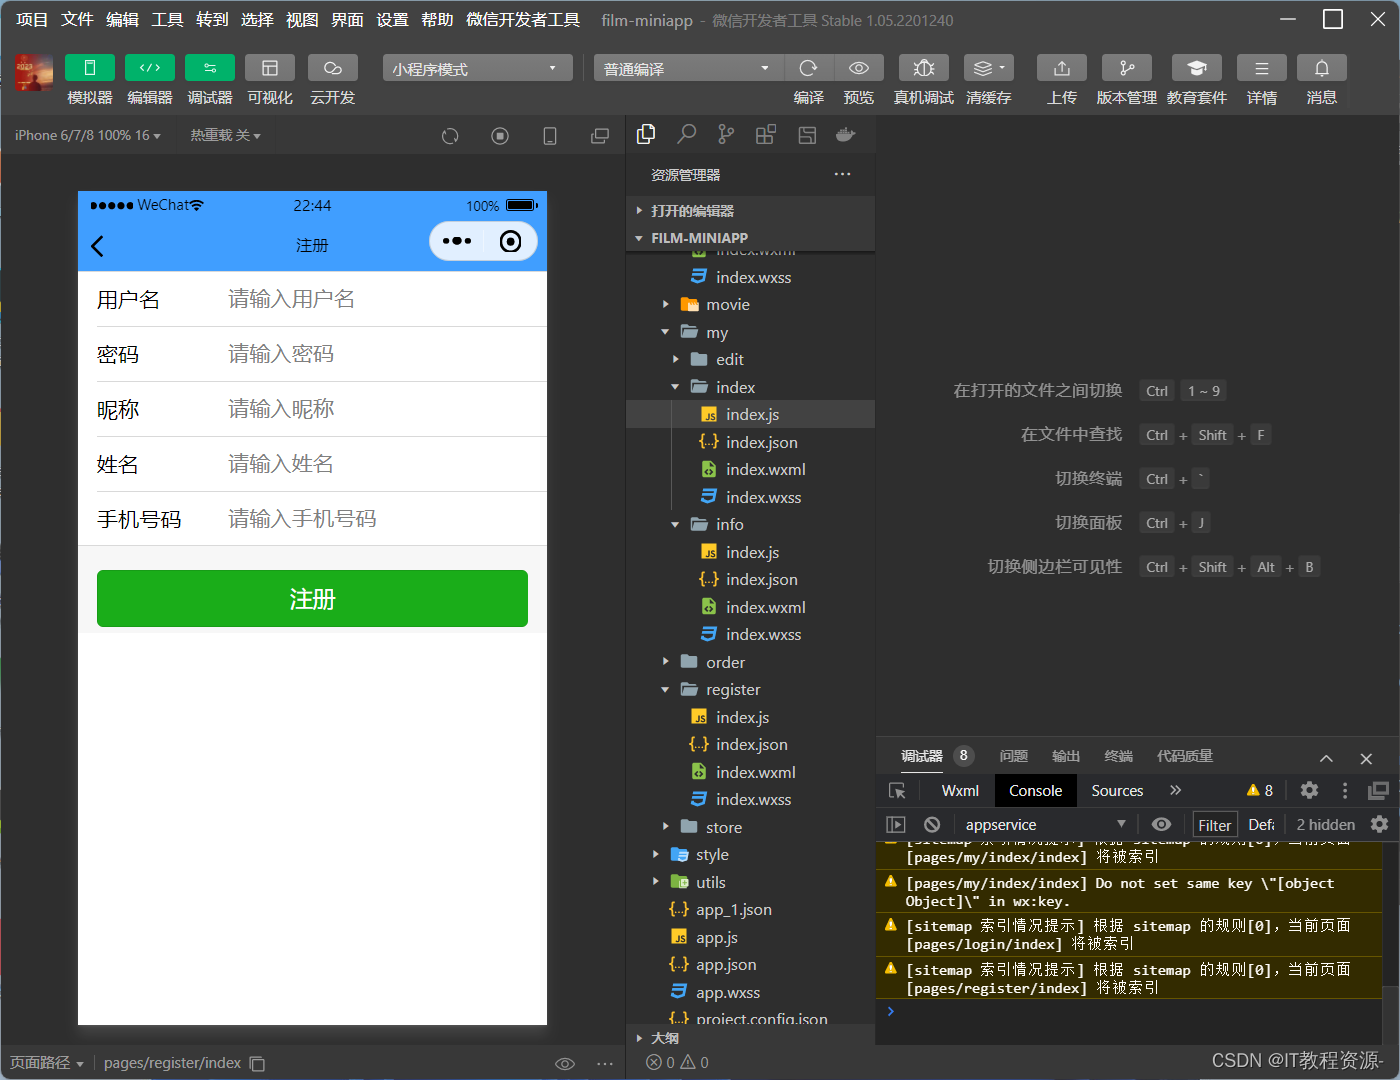Open the messages bell icon
This screenshot has height=1080, width=1400.
tap(1322, 67)
